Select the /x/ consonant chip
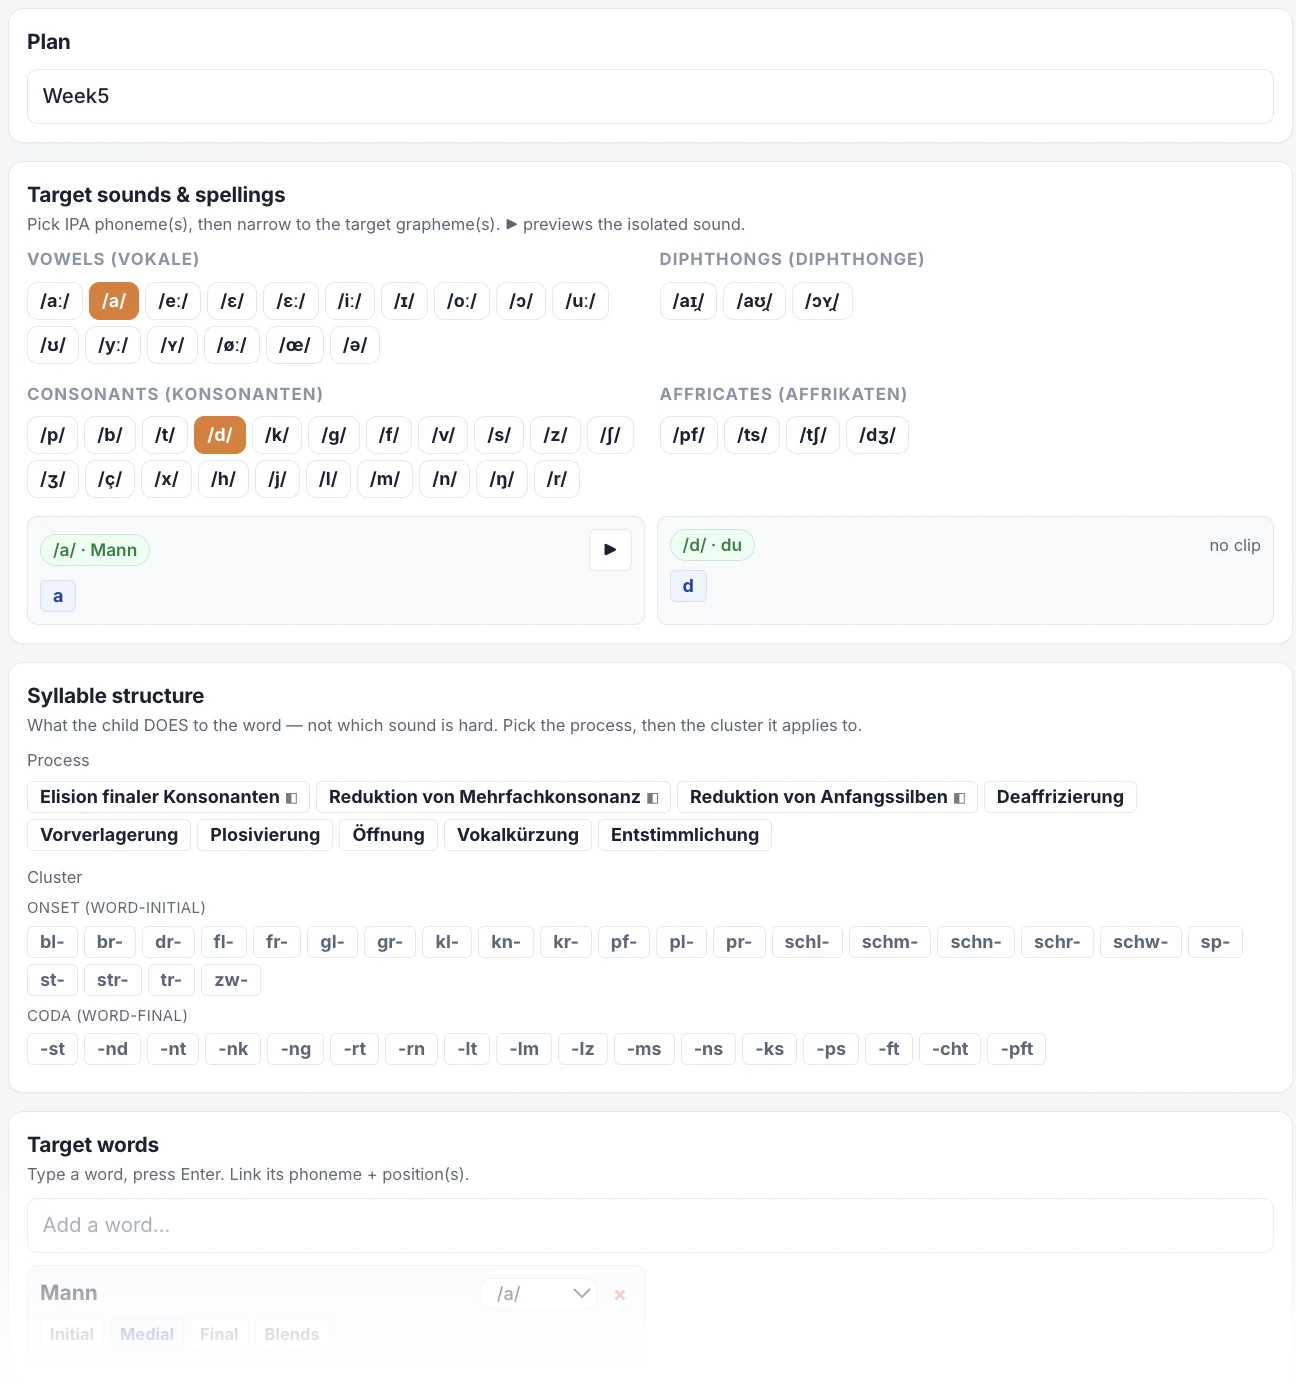 point(167,479)
